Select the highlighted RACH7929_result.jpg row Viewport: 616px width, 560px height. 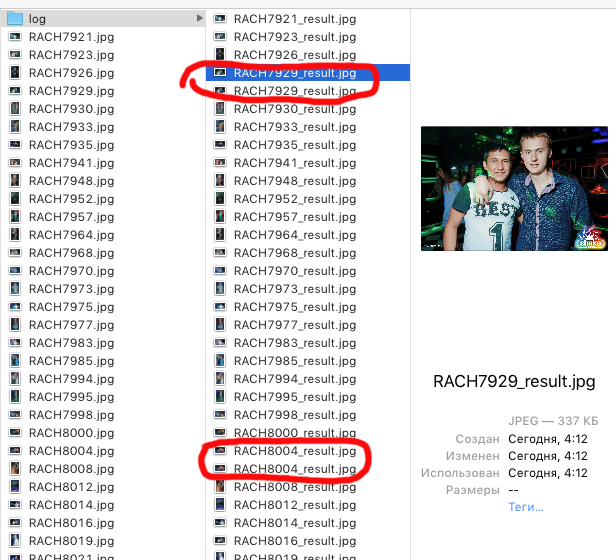point(308,73)
